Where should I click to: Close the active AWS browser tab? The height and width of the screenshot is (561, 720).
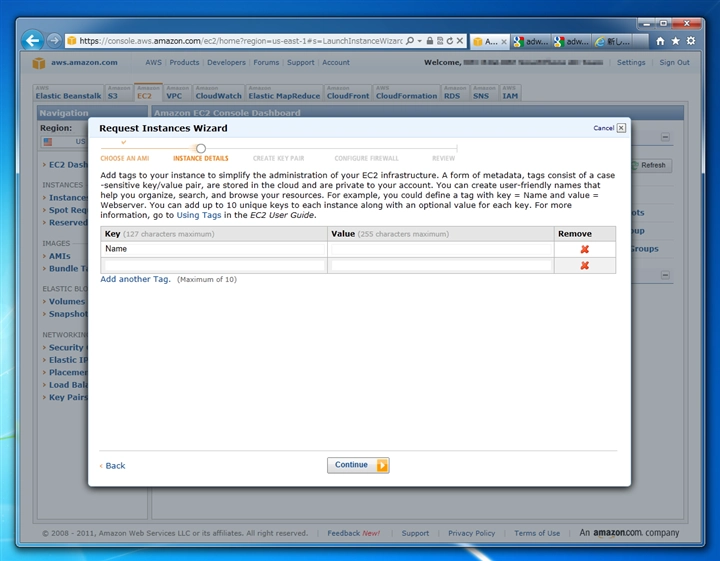[x=504, y=42]
